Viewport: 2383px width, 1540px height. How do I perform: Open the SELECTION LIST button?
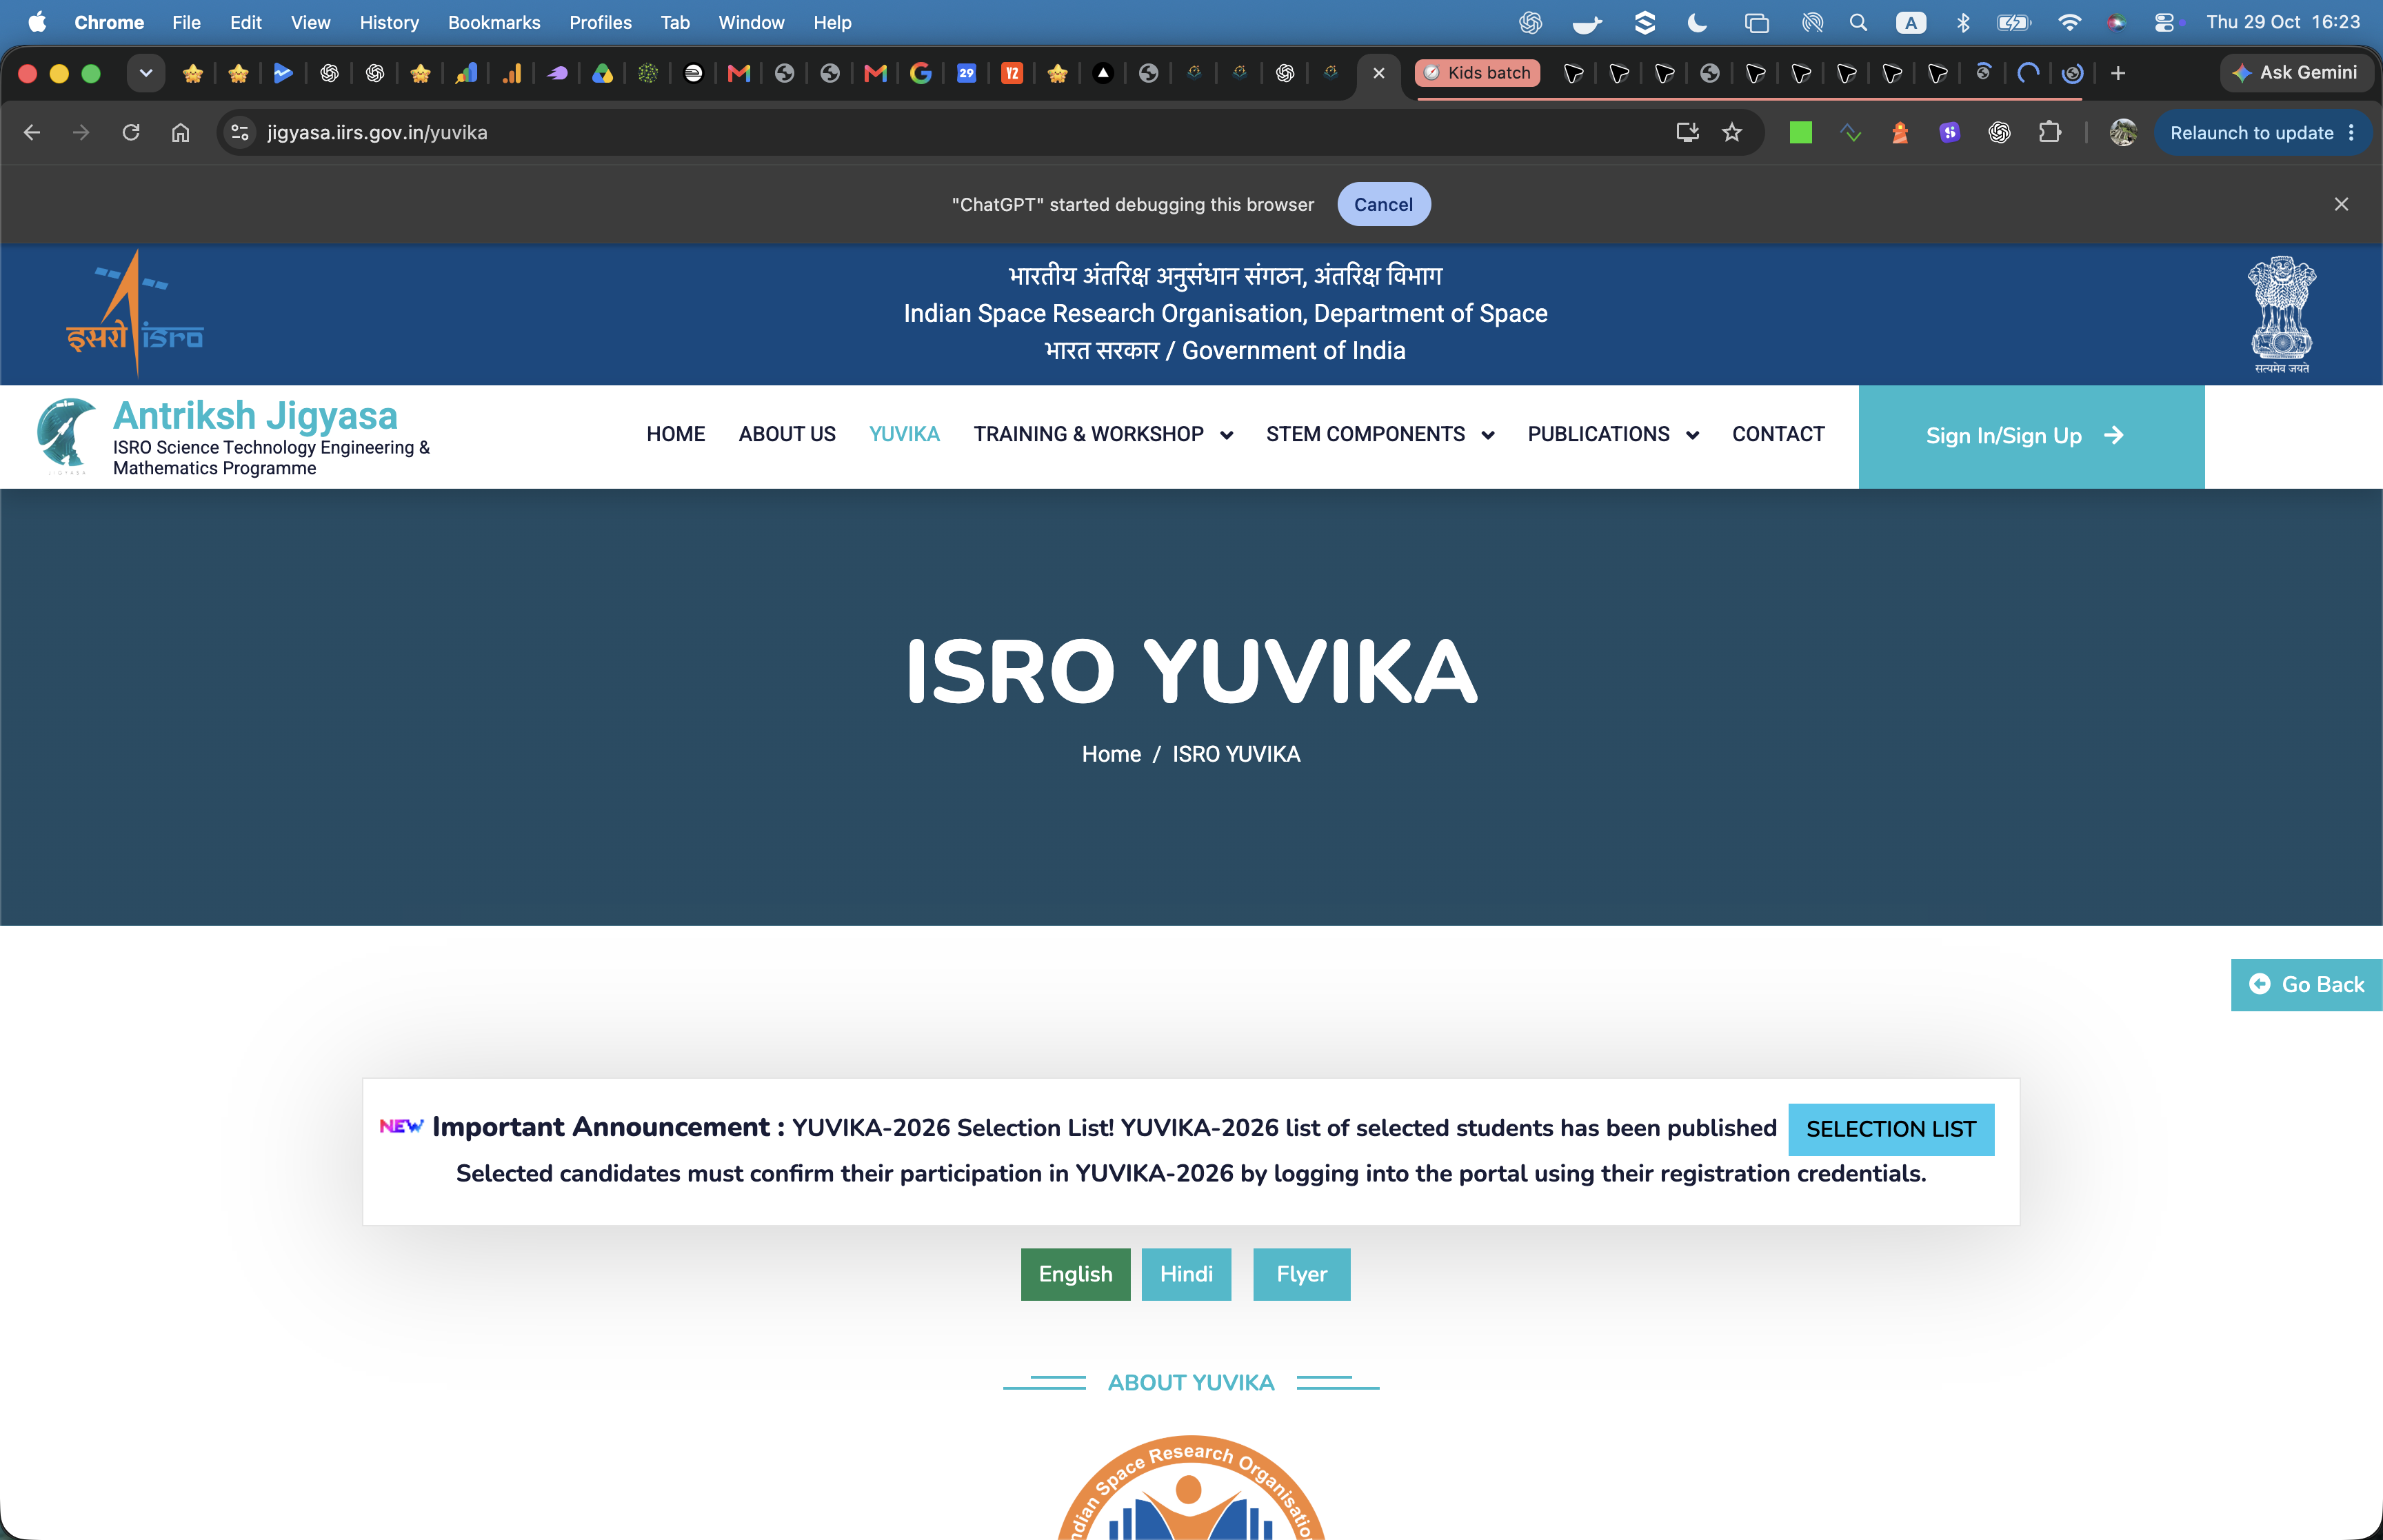[x=1891, y=1129]
